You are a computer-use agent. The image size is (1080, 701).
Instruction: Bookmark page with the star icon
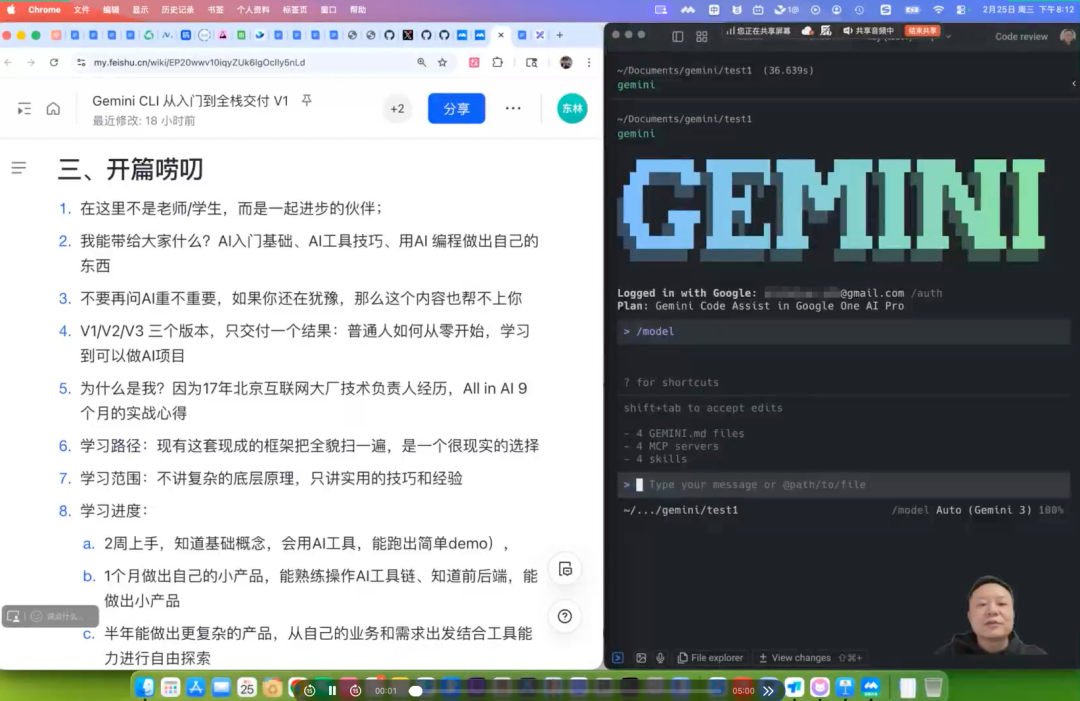[x=442, y=63]
